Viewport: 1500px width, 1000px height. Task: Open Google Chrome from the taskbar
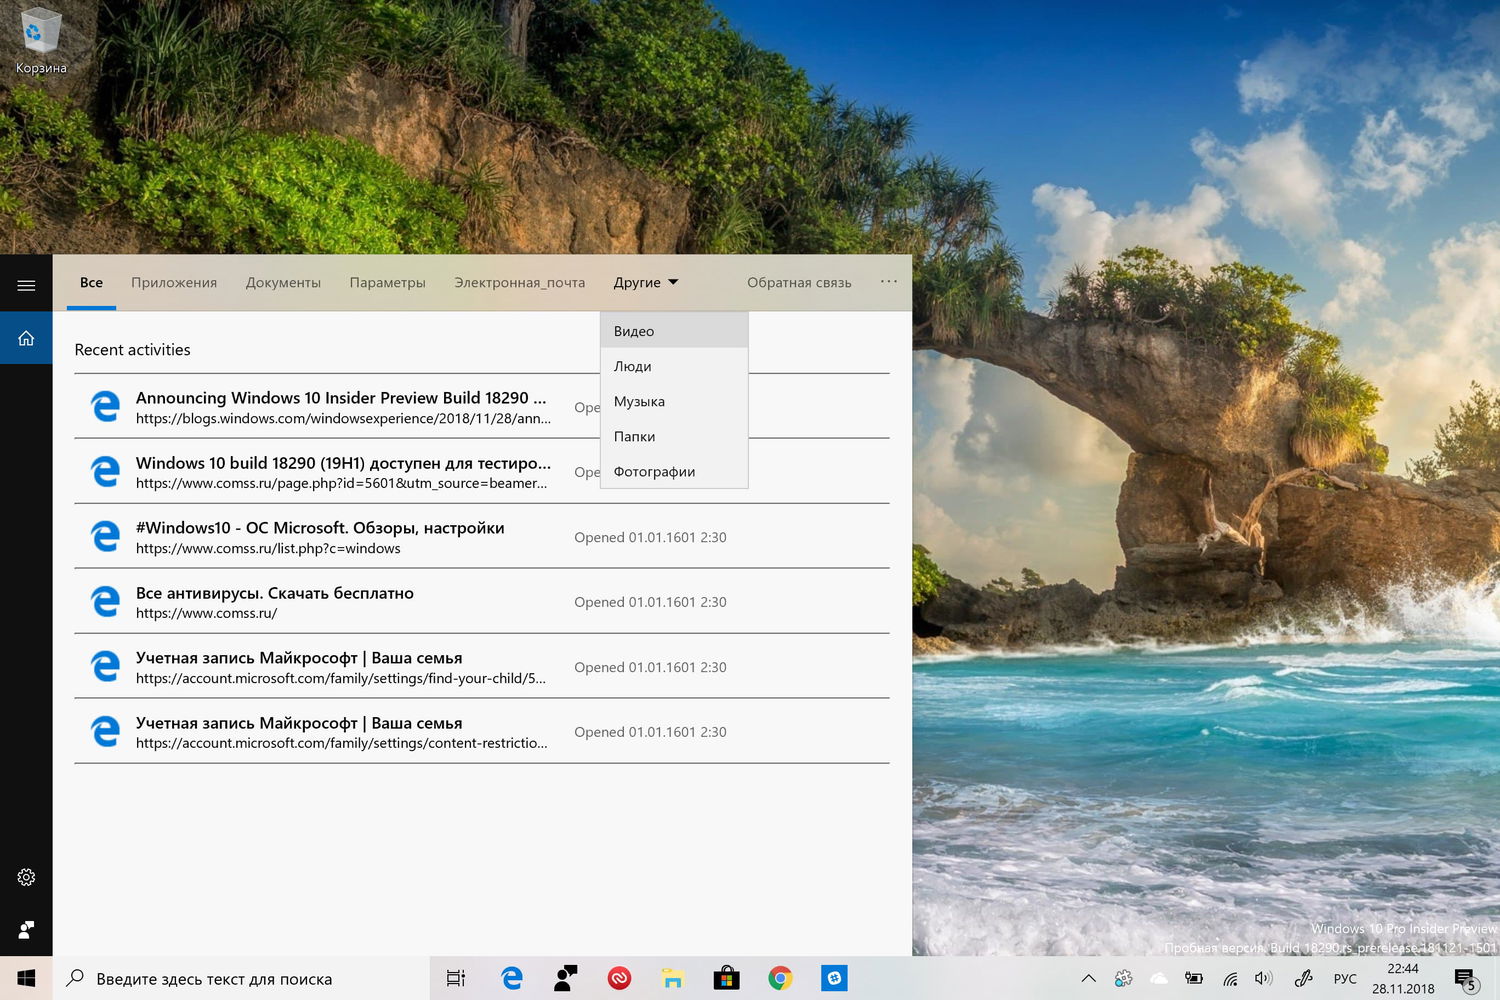[x=780, y=978]
